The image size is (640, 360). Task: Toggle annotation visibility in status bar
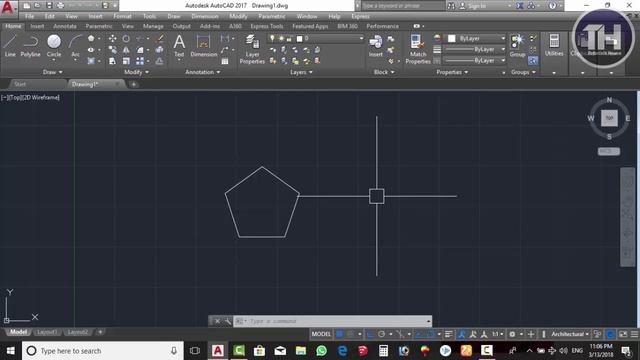click(x=462, y=334)
